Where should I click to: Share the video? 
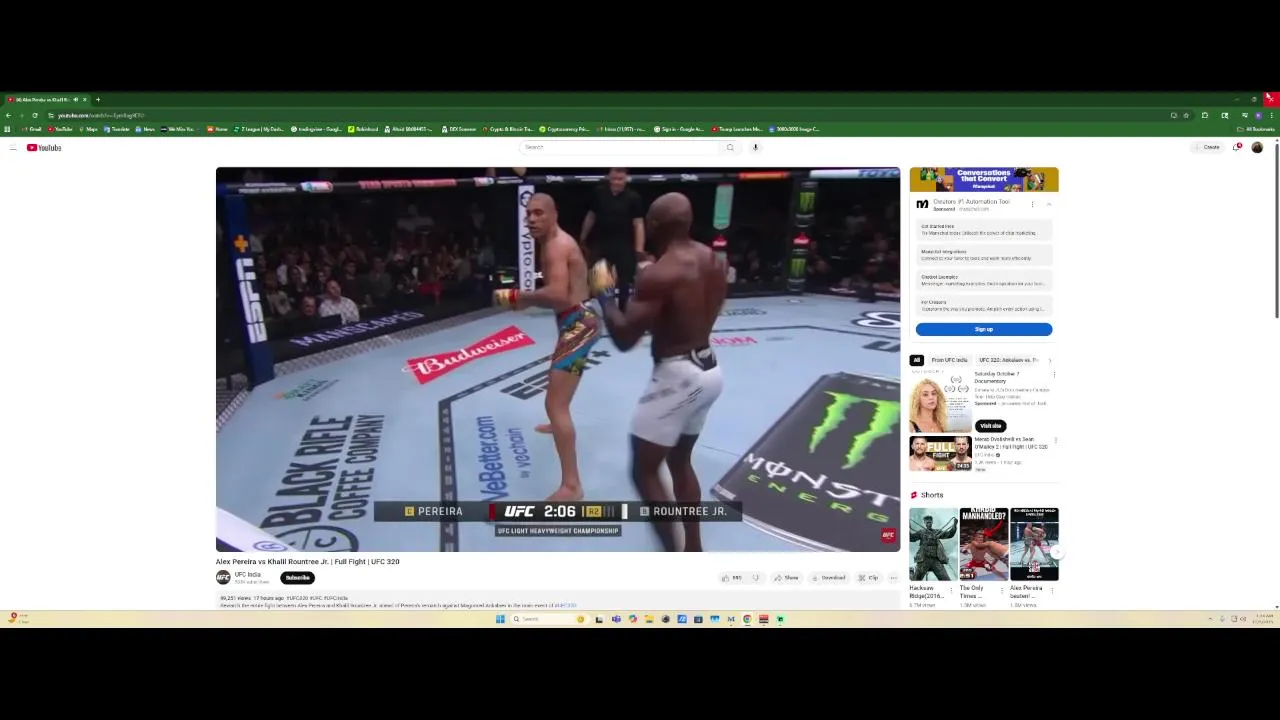786,578
